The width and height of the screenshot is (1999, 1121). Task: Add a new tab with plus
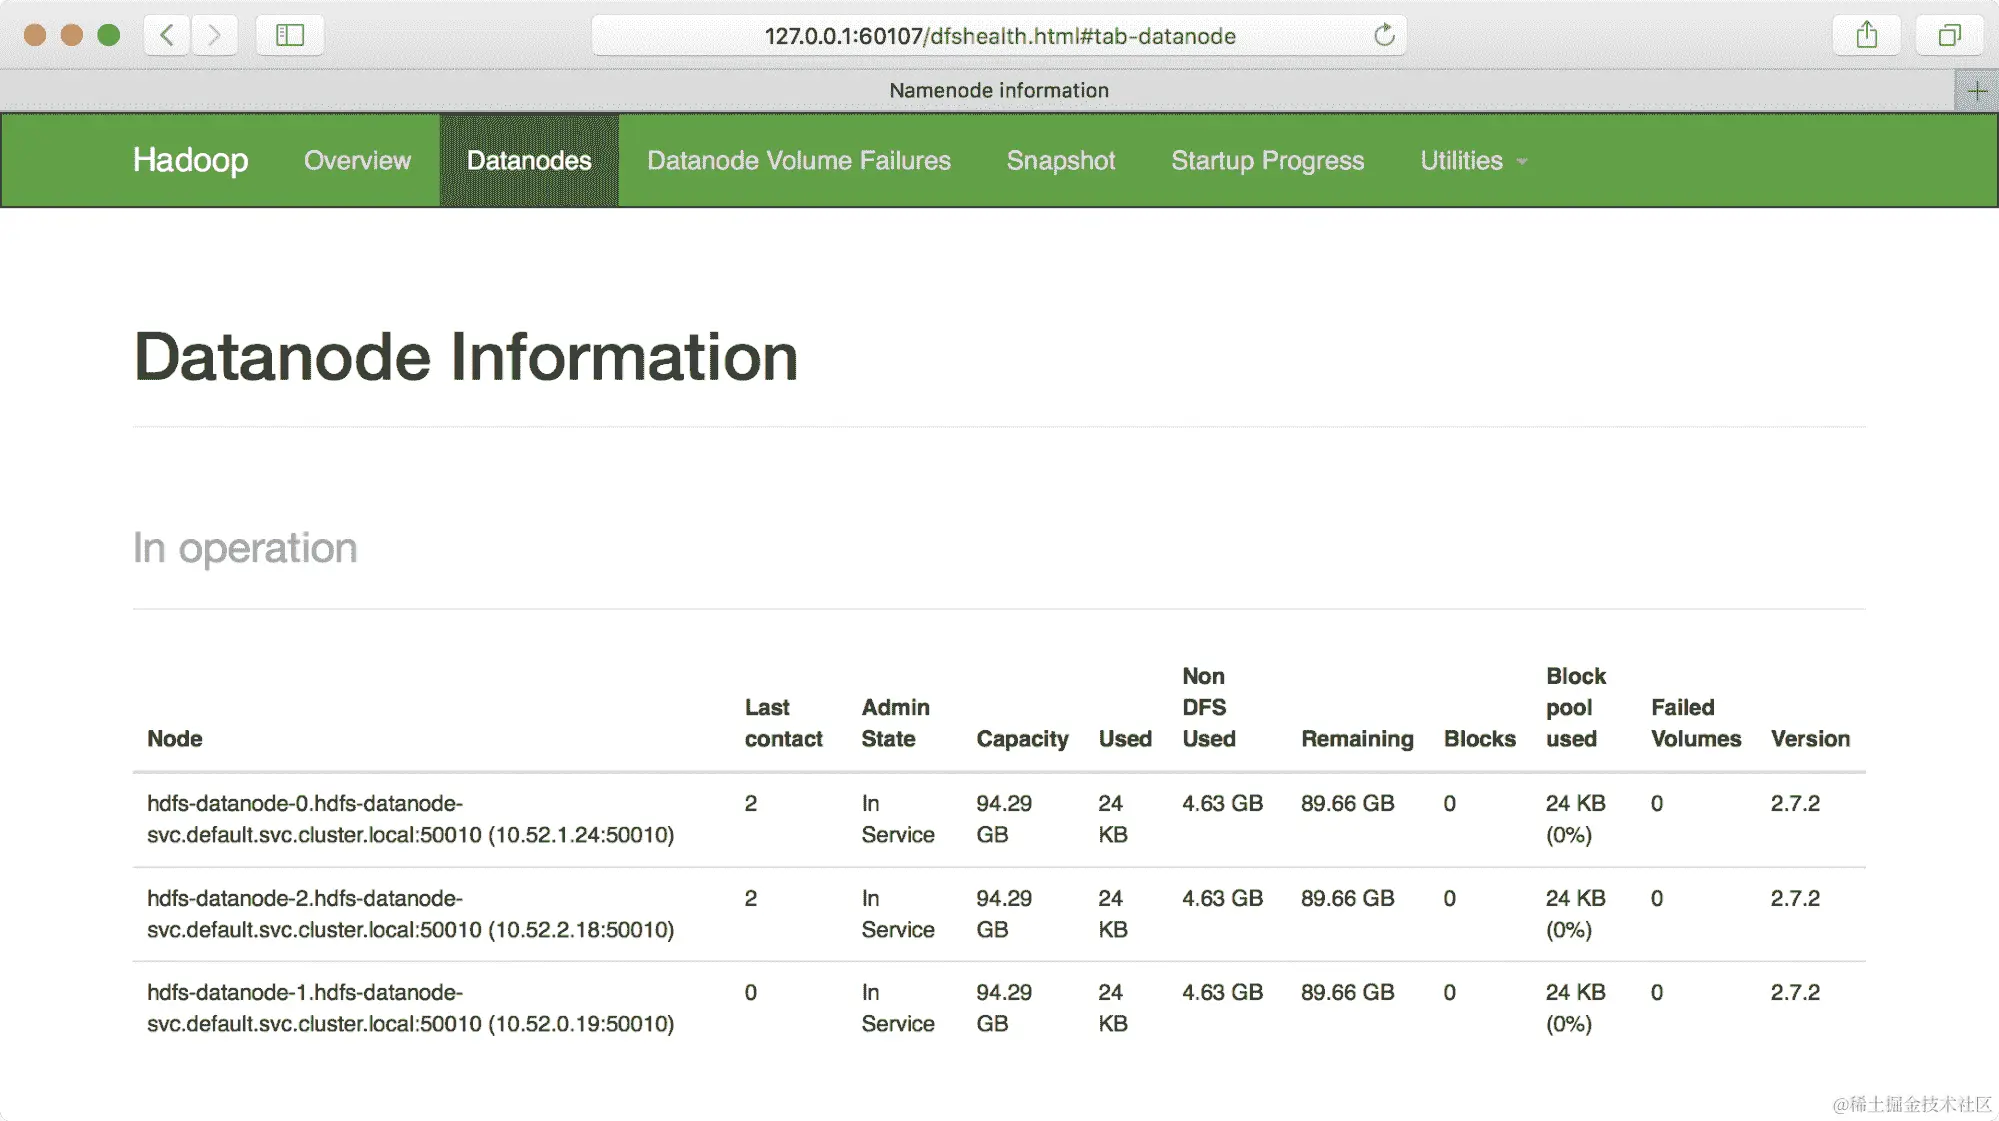pyautogui.click(x=1977, y=91)
